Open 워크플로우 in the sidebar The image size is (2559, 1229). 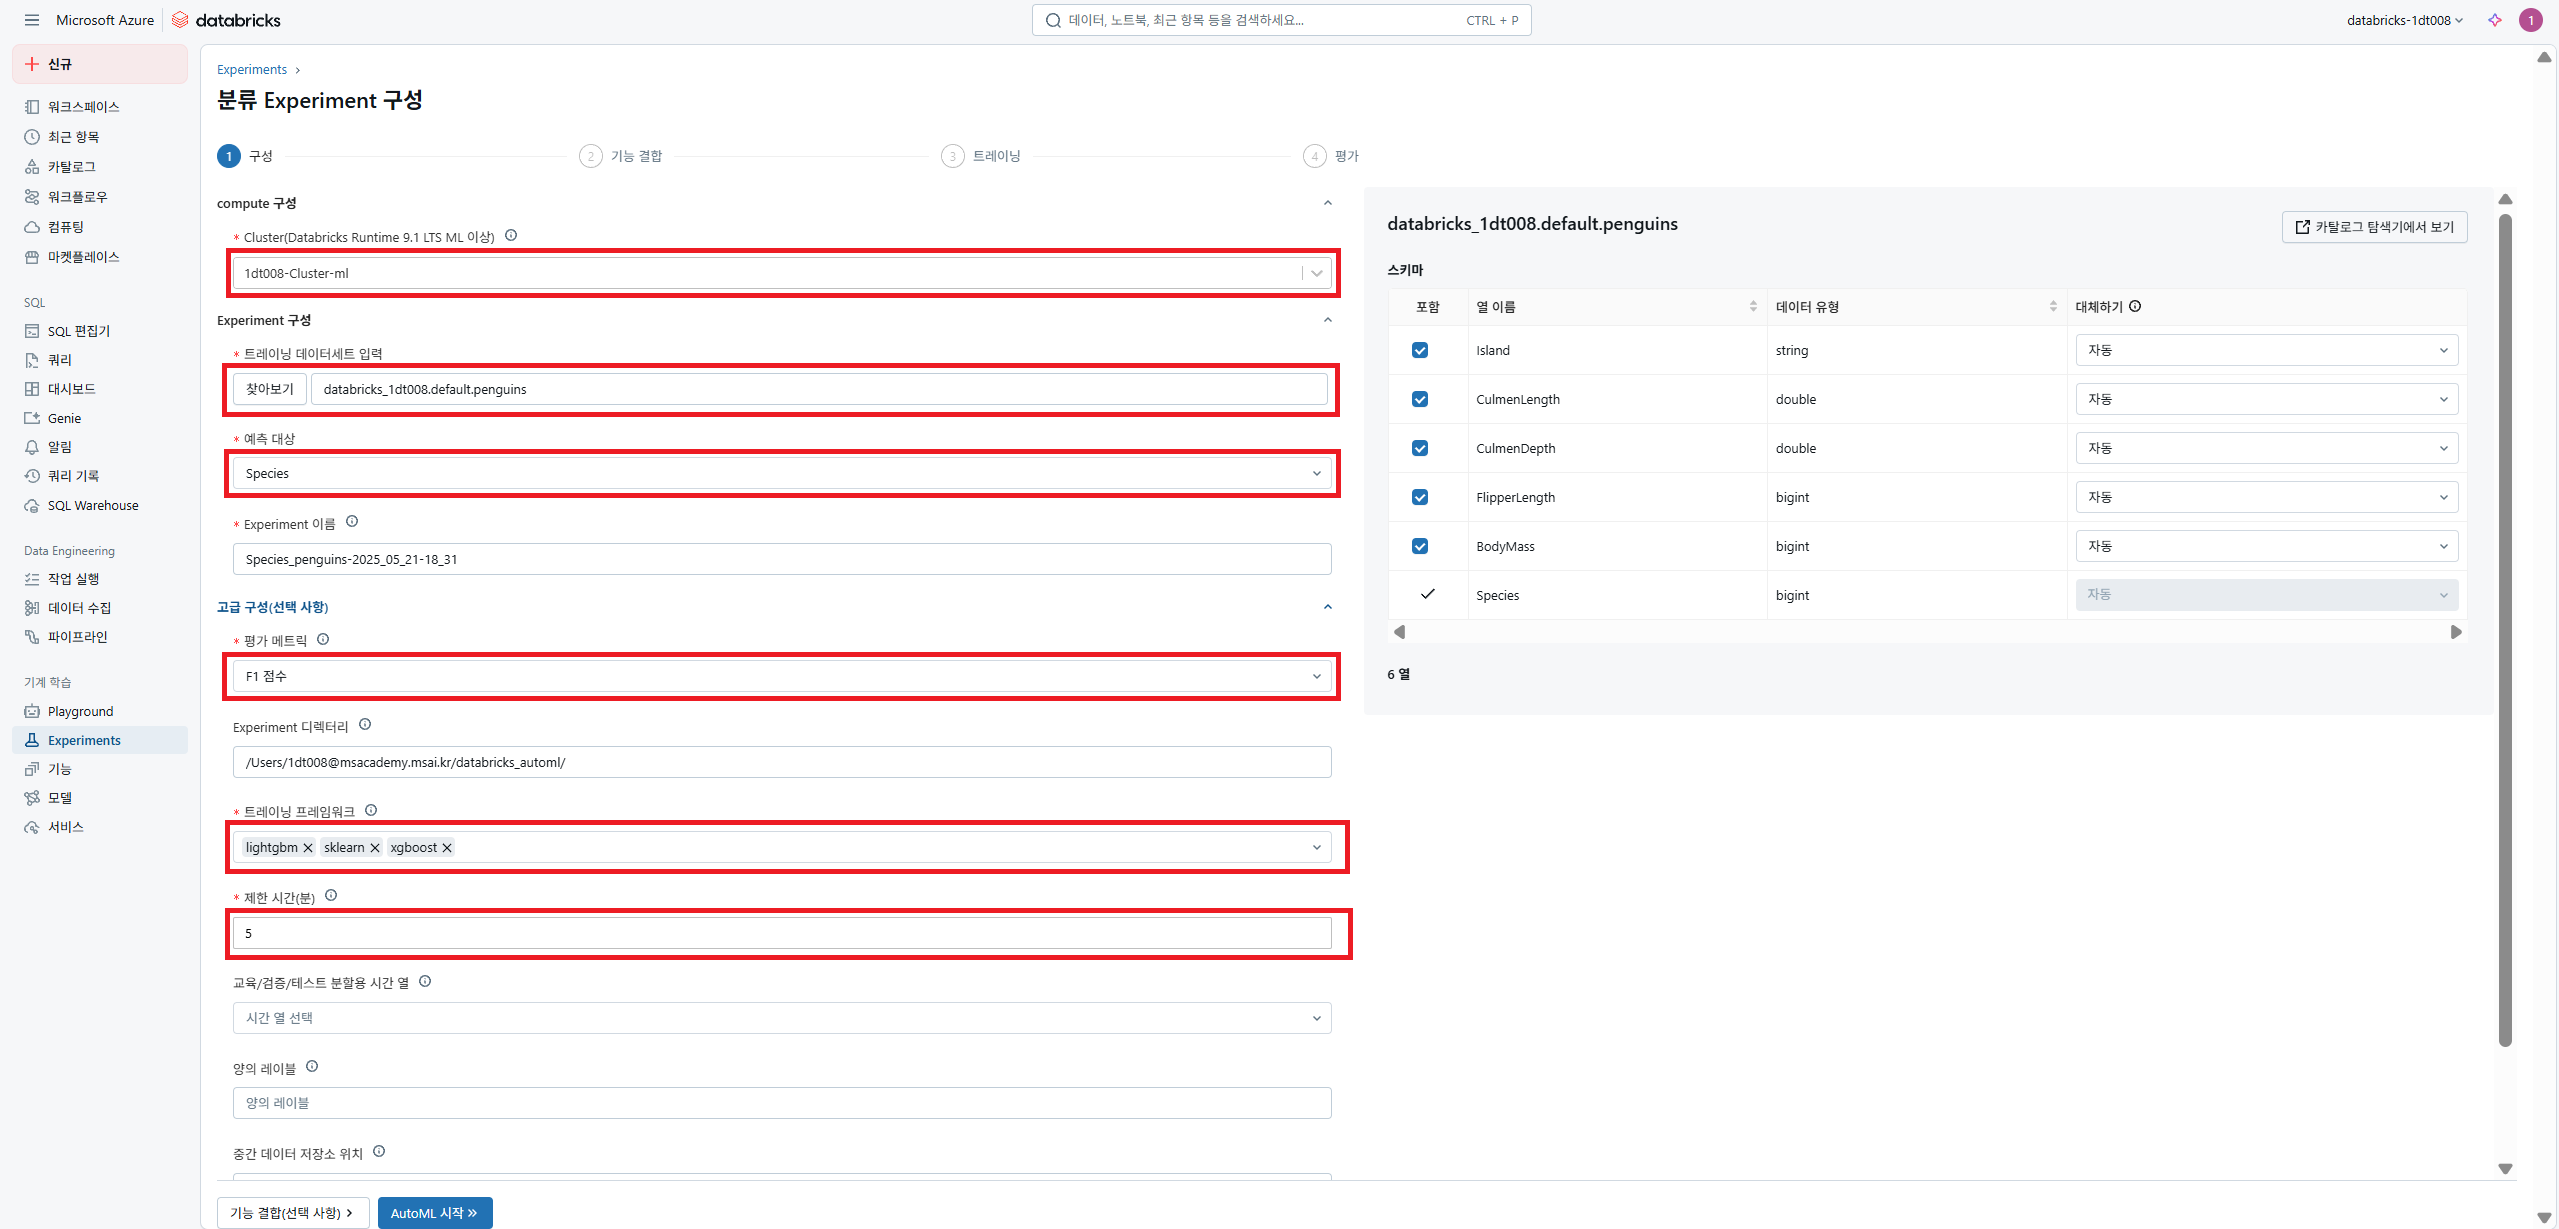pyautogui.click(x=100, y=196)
